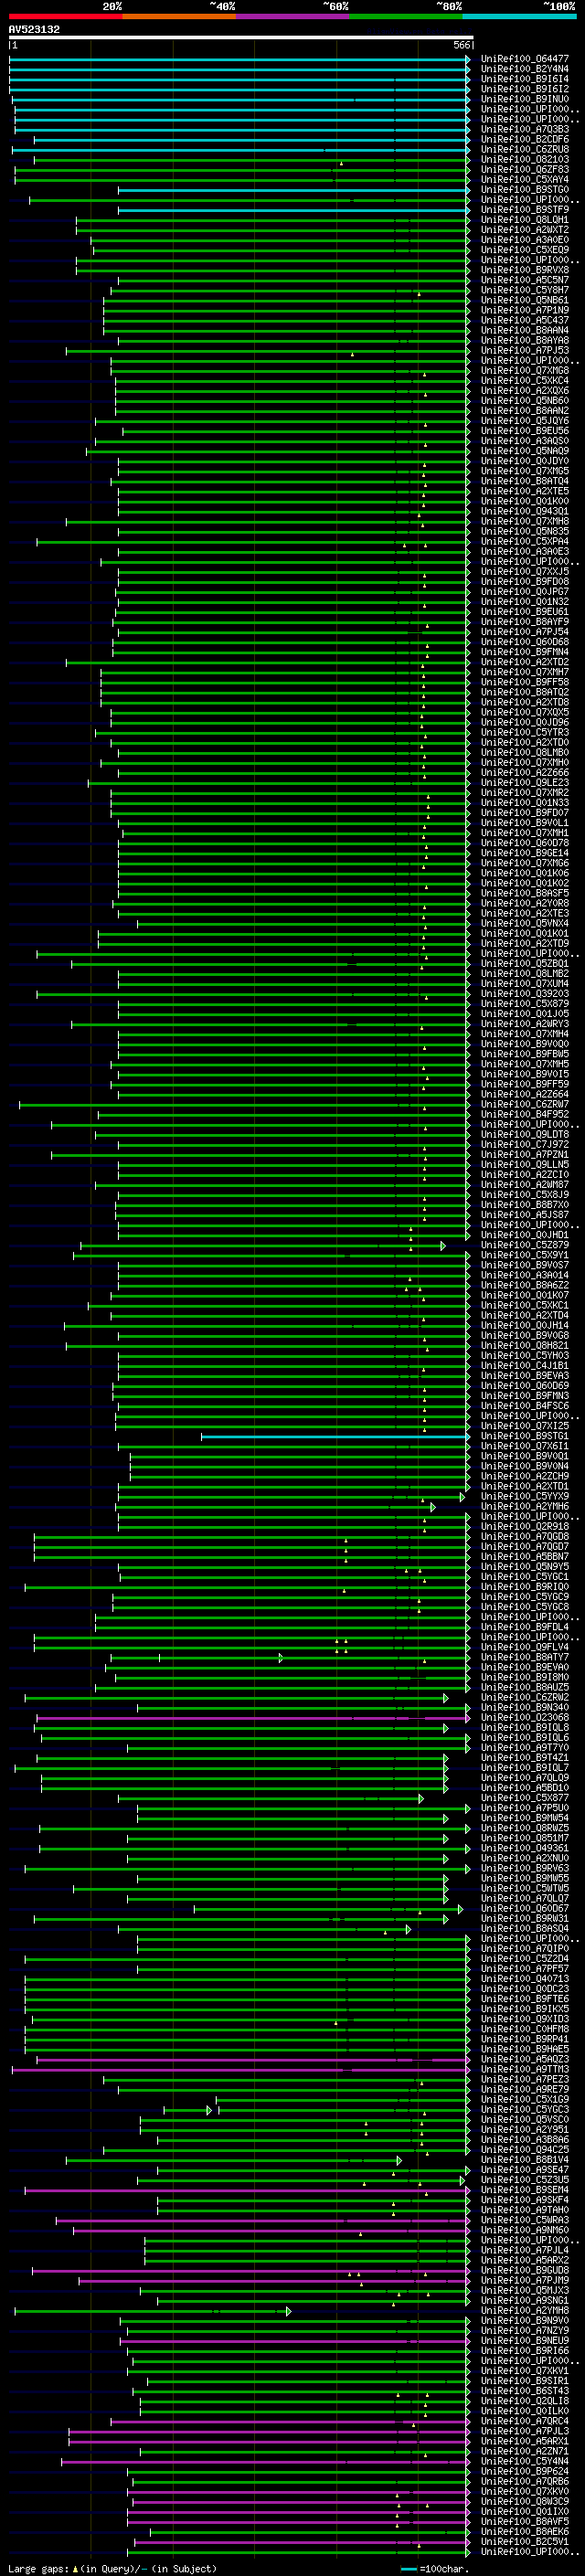Click the cyan ~100% identity legend bar
This screenshot has height=2576, width=585.
click(519, 16)
